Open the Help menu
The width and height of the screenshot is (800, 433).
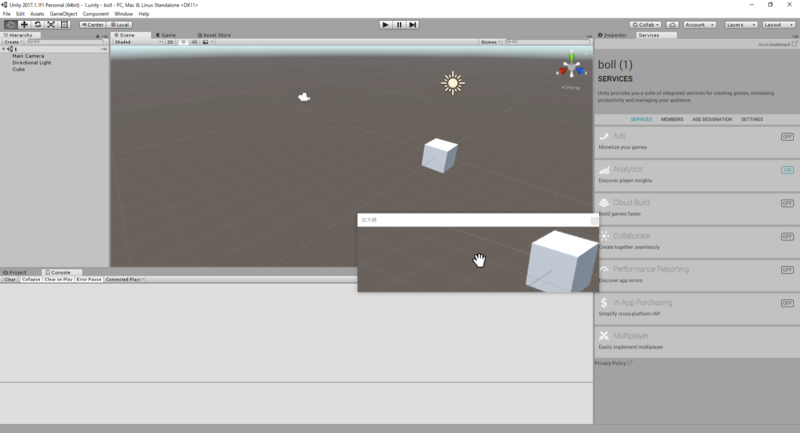(x=144, y=14)
